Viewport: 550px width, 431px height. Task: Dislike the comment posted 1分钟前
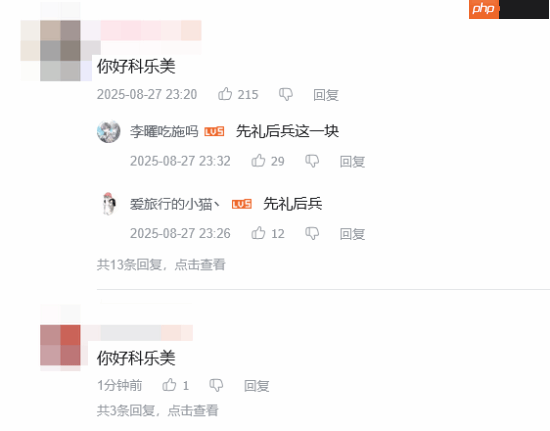(x=216, y=385)
